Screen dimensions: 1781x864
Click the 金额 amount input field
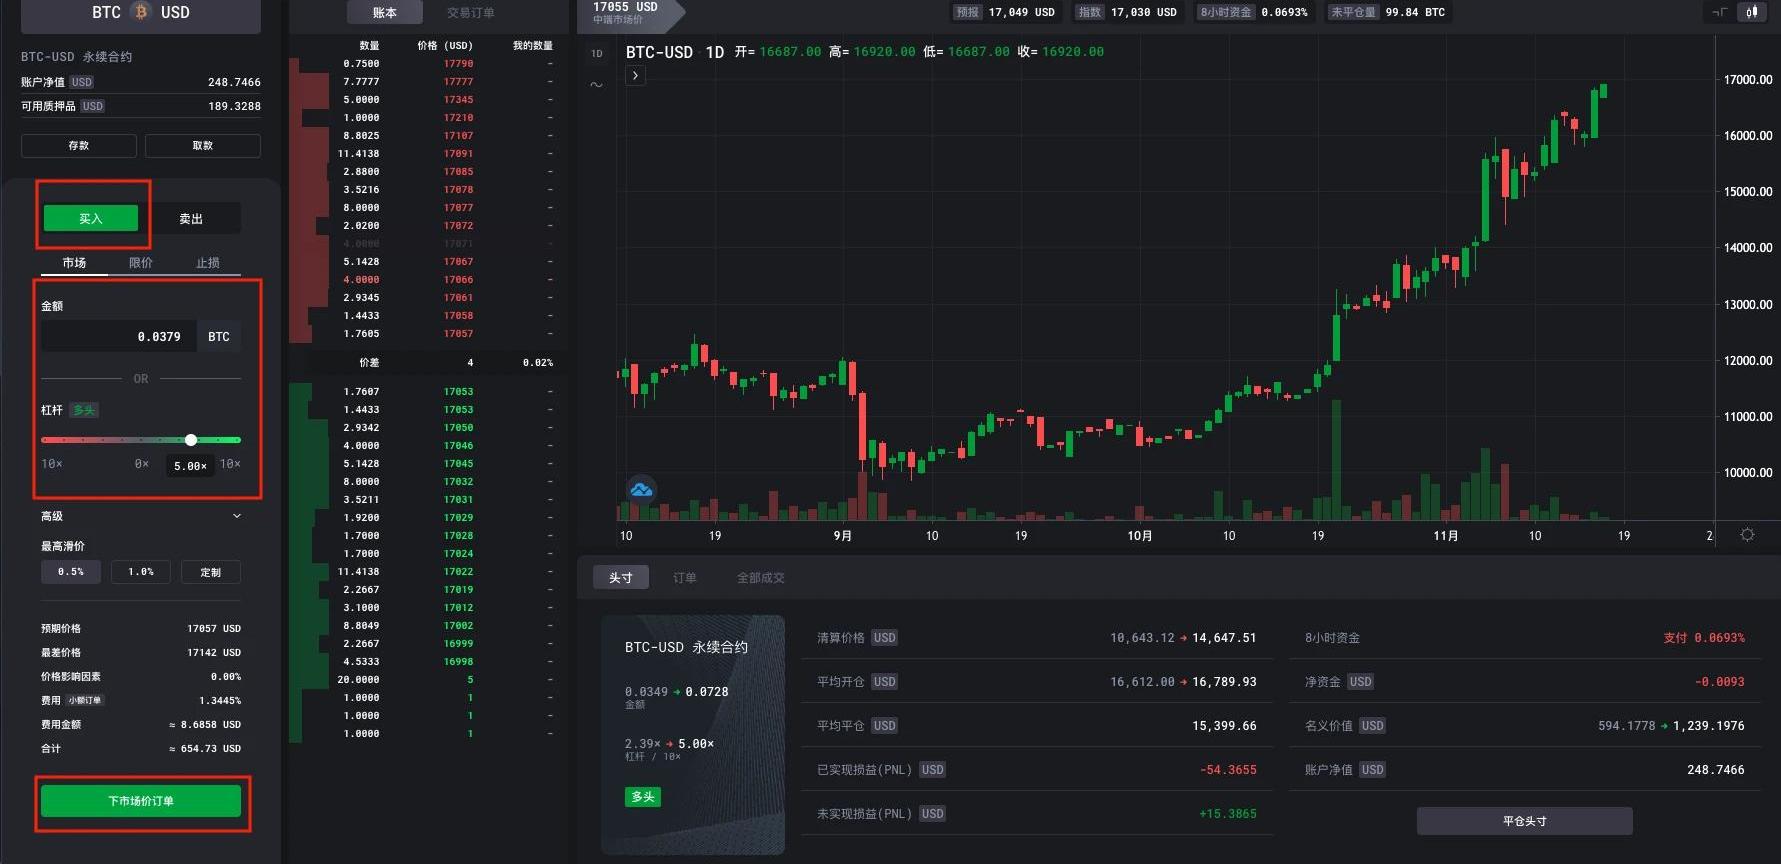118,337
